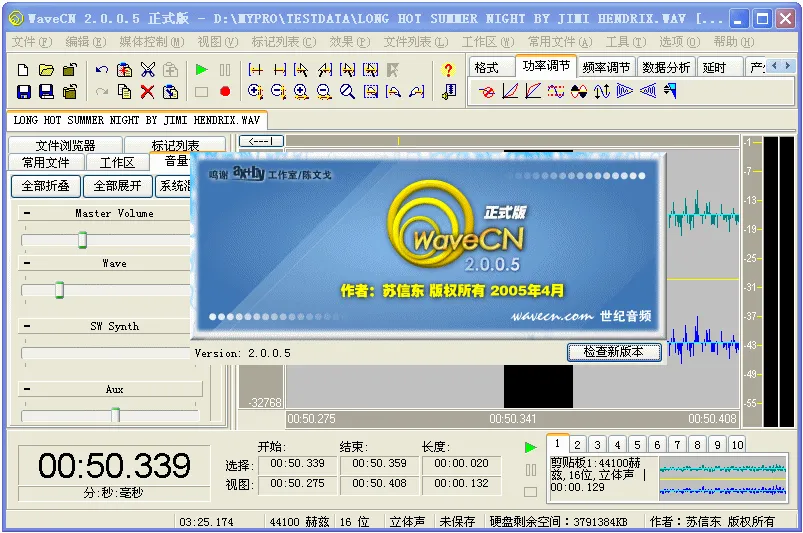Click the invert waveform black-red icon
Image resolution: width=803 pixels, height=533 pixels.
[x=579, y=92]
